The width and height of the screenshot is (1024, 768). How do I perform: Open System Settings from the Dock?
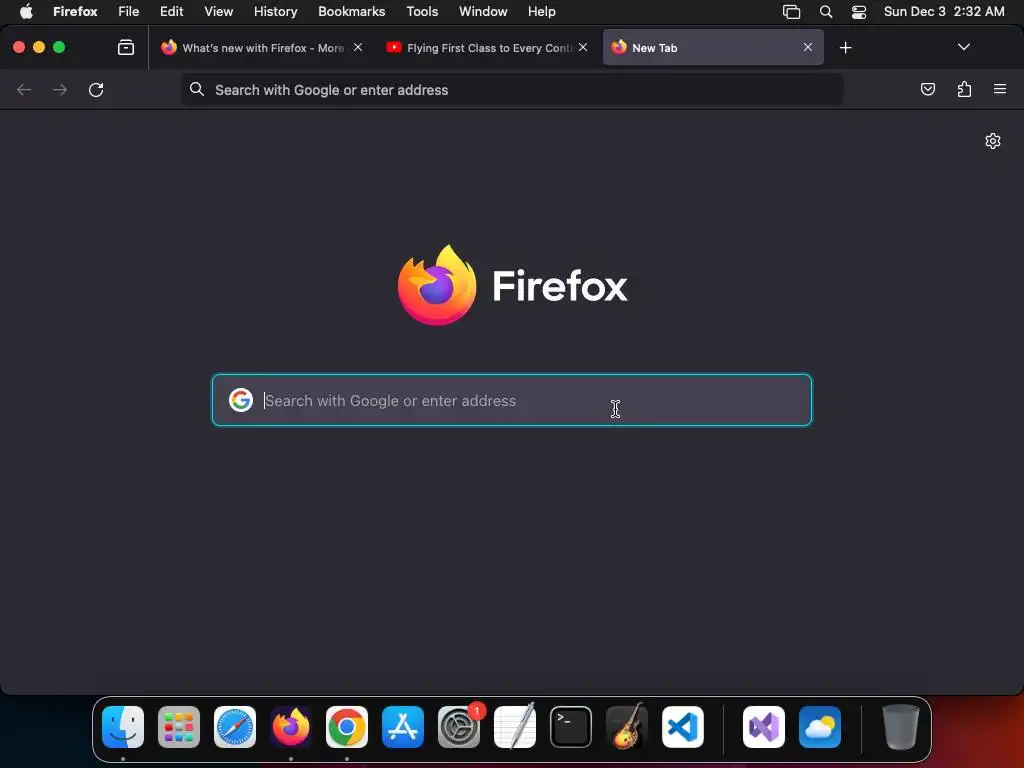[x=459, y=727]
